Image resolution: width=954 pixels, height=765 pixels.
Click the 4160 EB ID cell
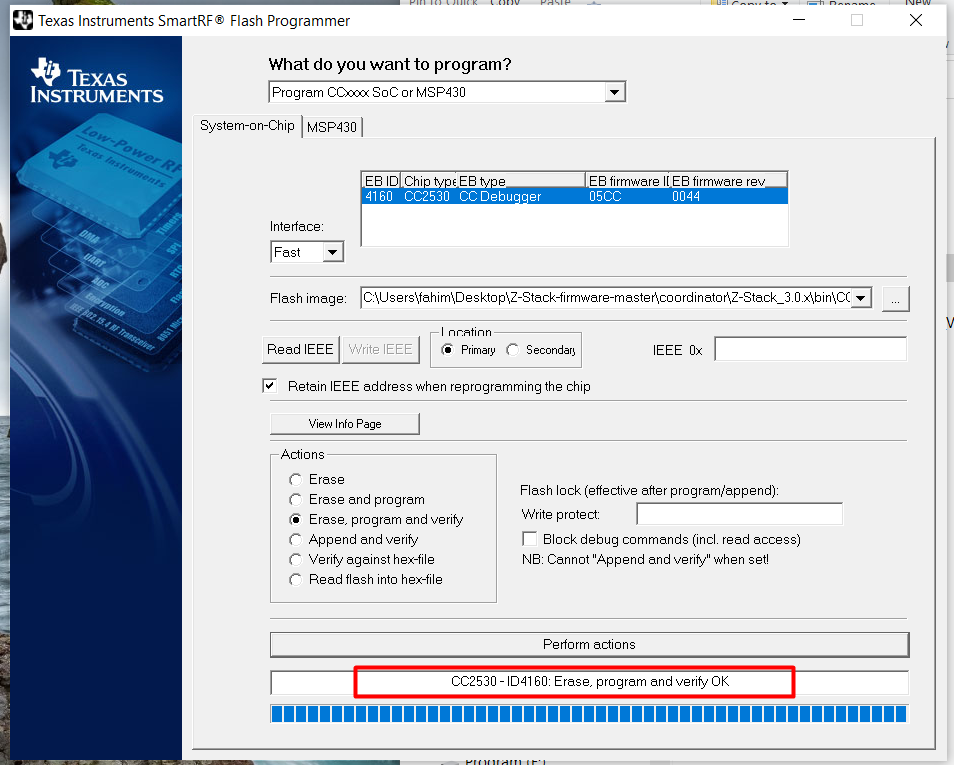[x=379, y=197]
